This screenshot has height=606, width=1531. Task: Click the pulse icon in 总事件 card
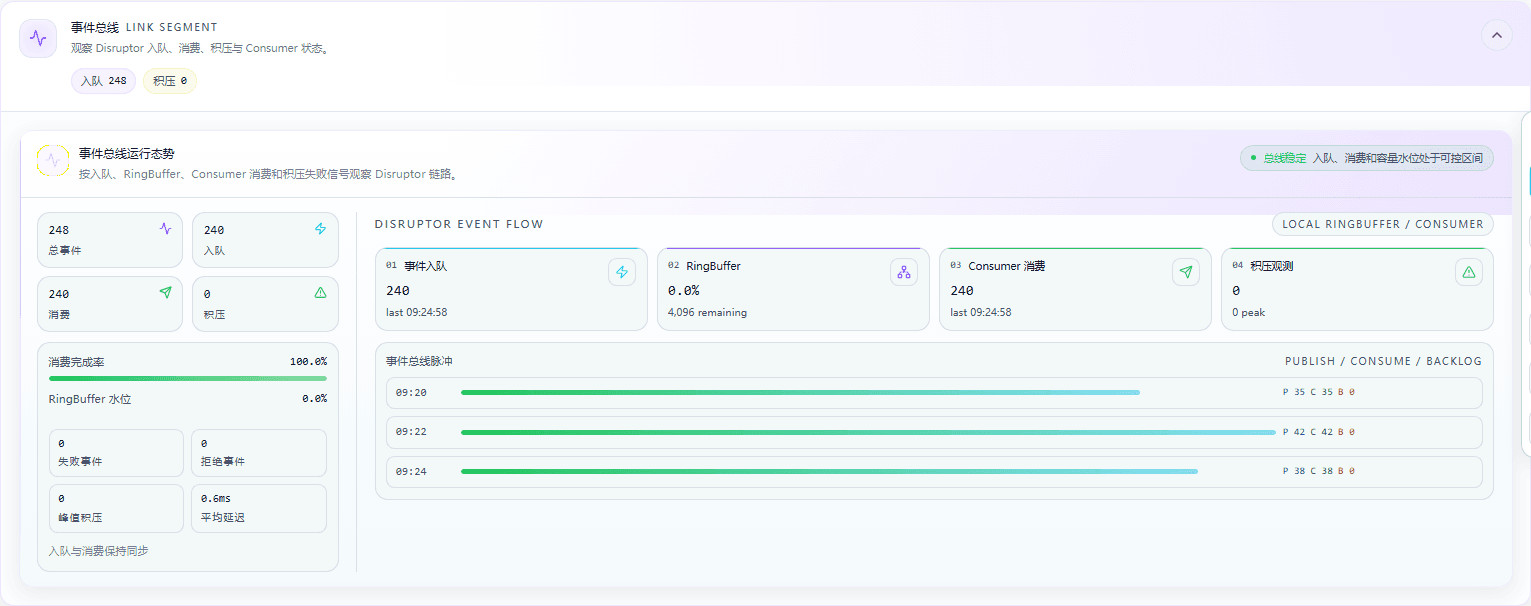point(166,229)
